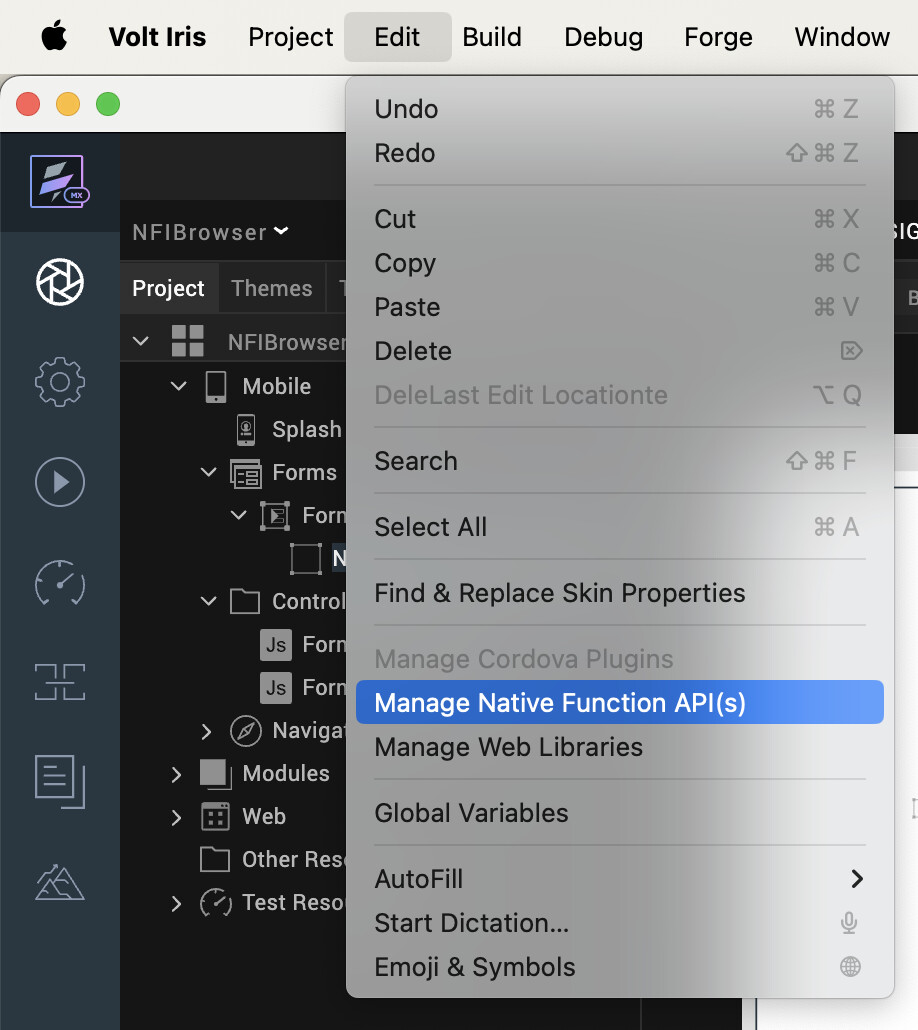Open the Window menu
The height and width of the screenshot is (1030, 918).
pos(842,37)
